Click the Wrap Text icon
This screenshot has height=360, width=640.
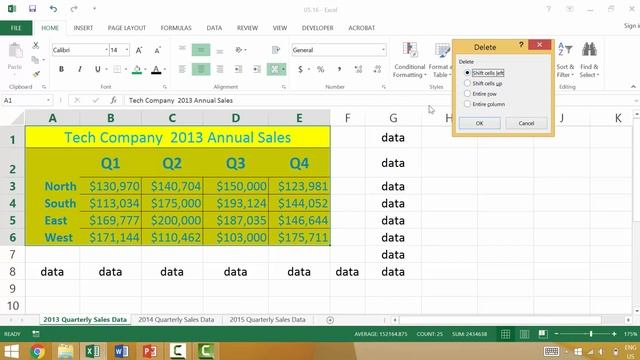click(x=276, y=50)
